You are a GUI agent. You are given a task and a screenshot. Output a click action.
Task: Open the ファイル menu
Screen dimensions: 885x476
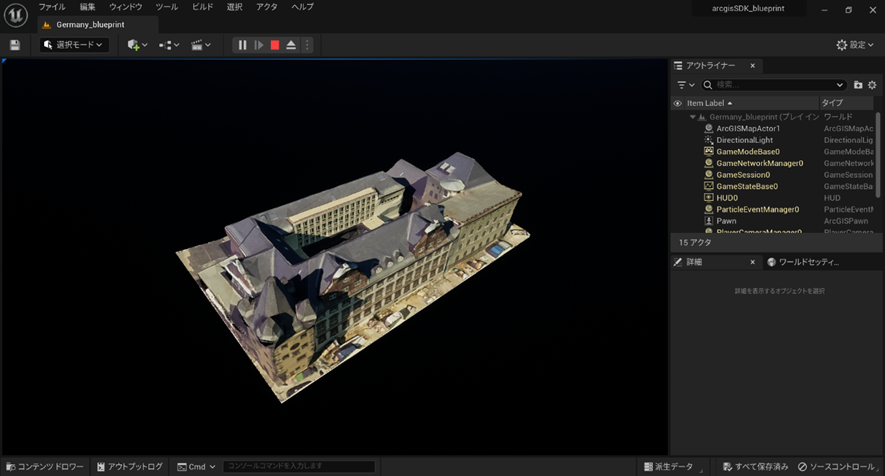click(x=52, y=7)
